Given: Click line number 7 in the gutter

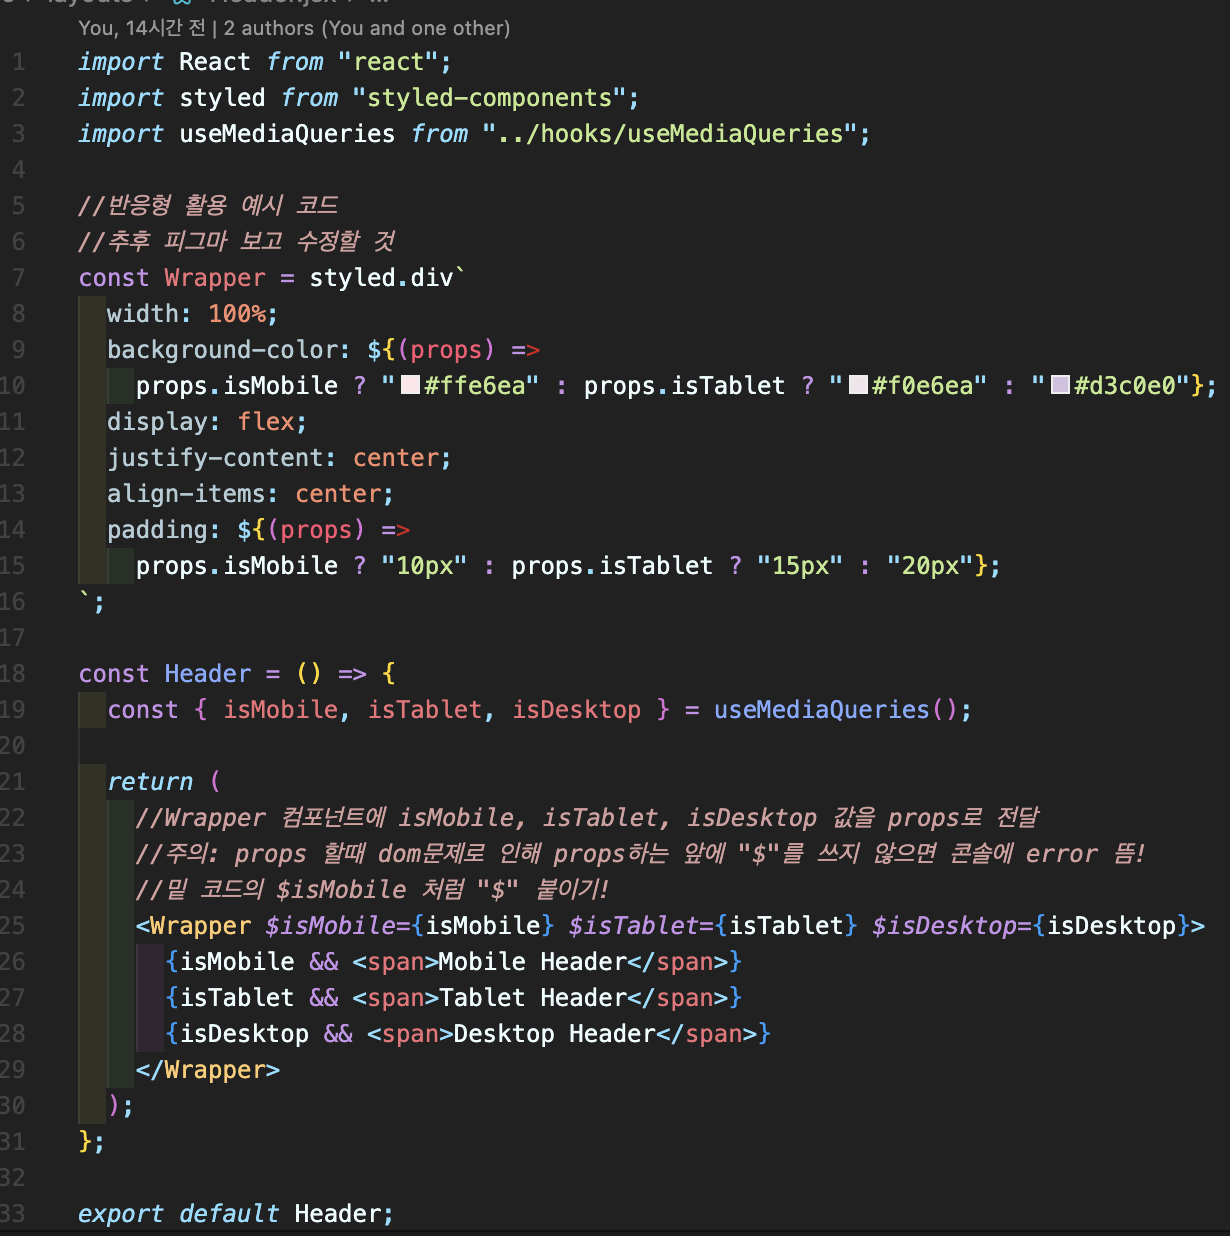Looking at the screenshot, I should (x=18, y=278).
